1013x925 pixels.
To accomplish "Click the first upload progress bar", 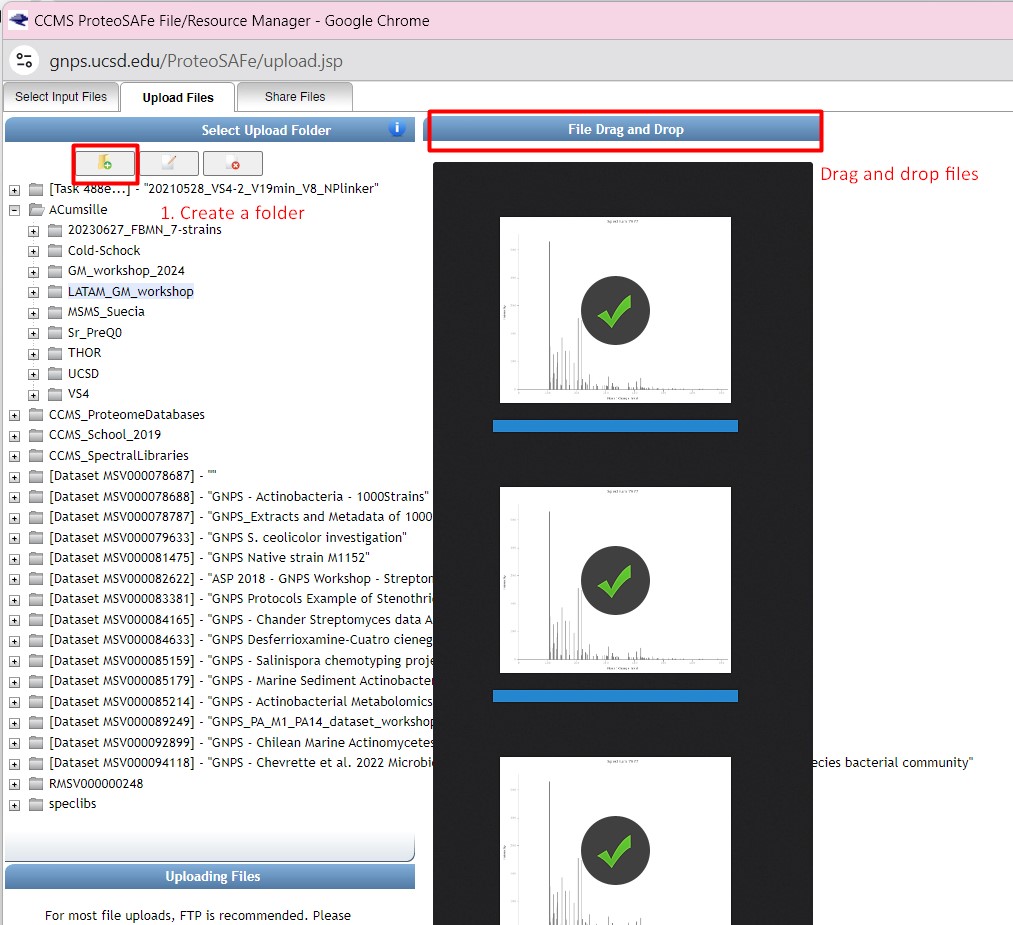I will coord(615,426).
